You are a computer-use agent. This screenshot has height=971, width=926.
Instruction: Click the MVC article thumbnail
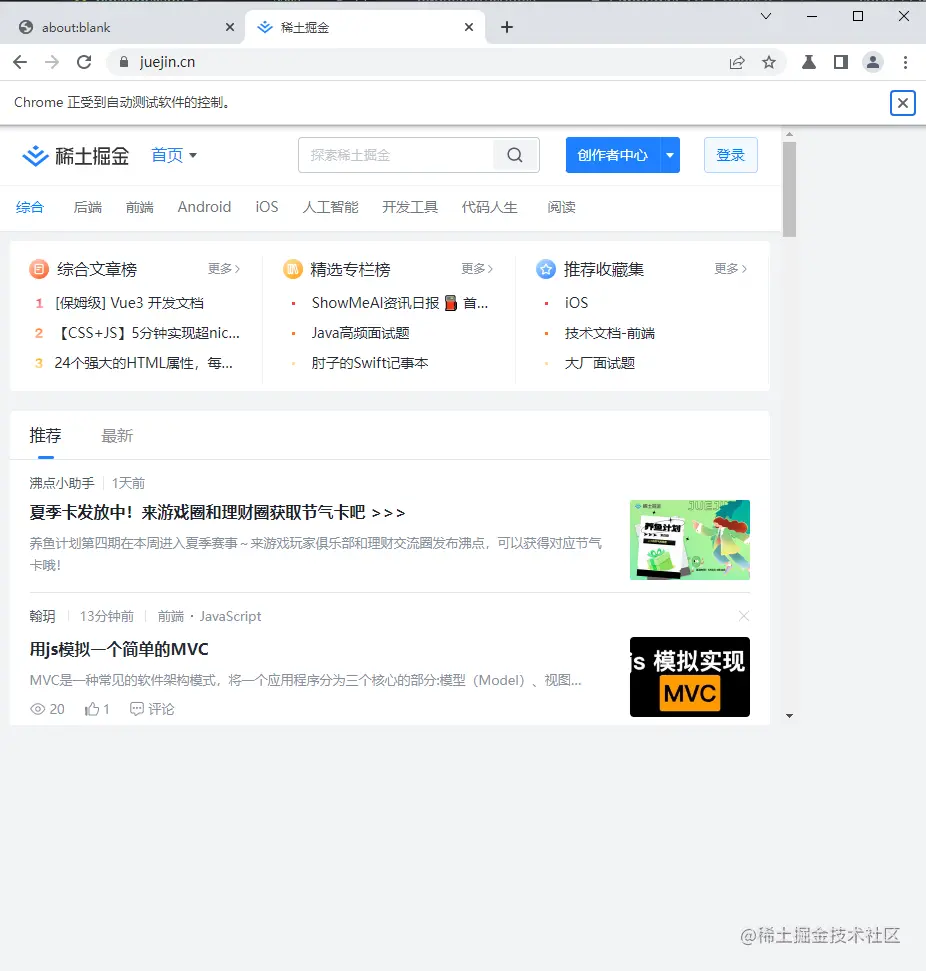[689, 677]
